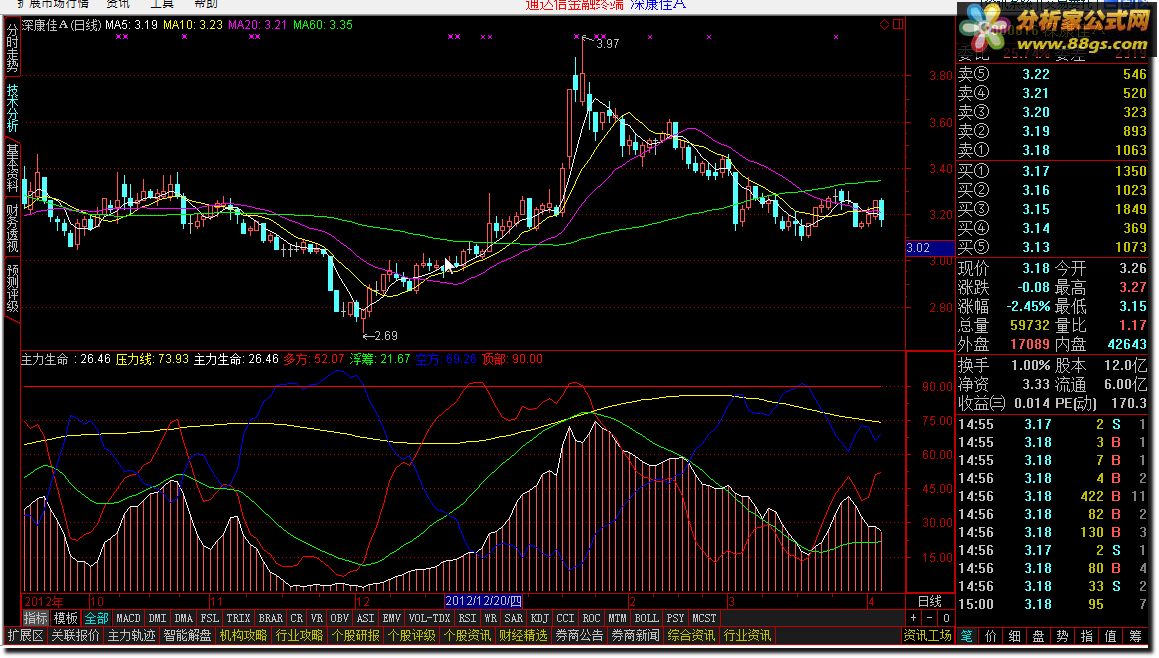Open the 主力轨迹 tab
The height and width of the screenshot is (658, 1159).
click(x=132, y=636)
